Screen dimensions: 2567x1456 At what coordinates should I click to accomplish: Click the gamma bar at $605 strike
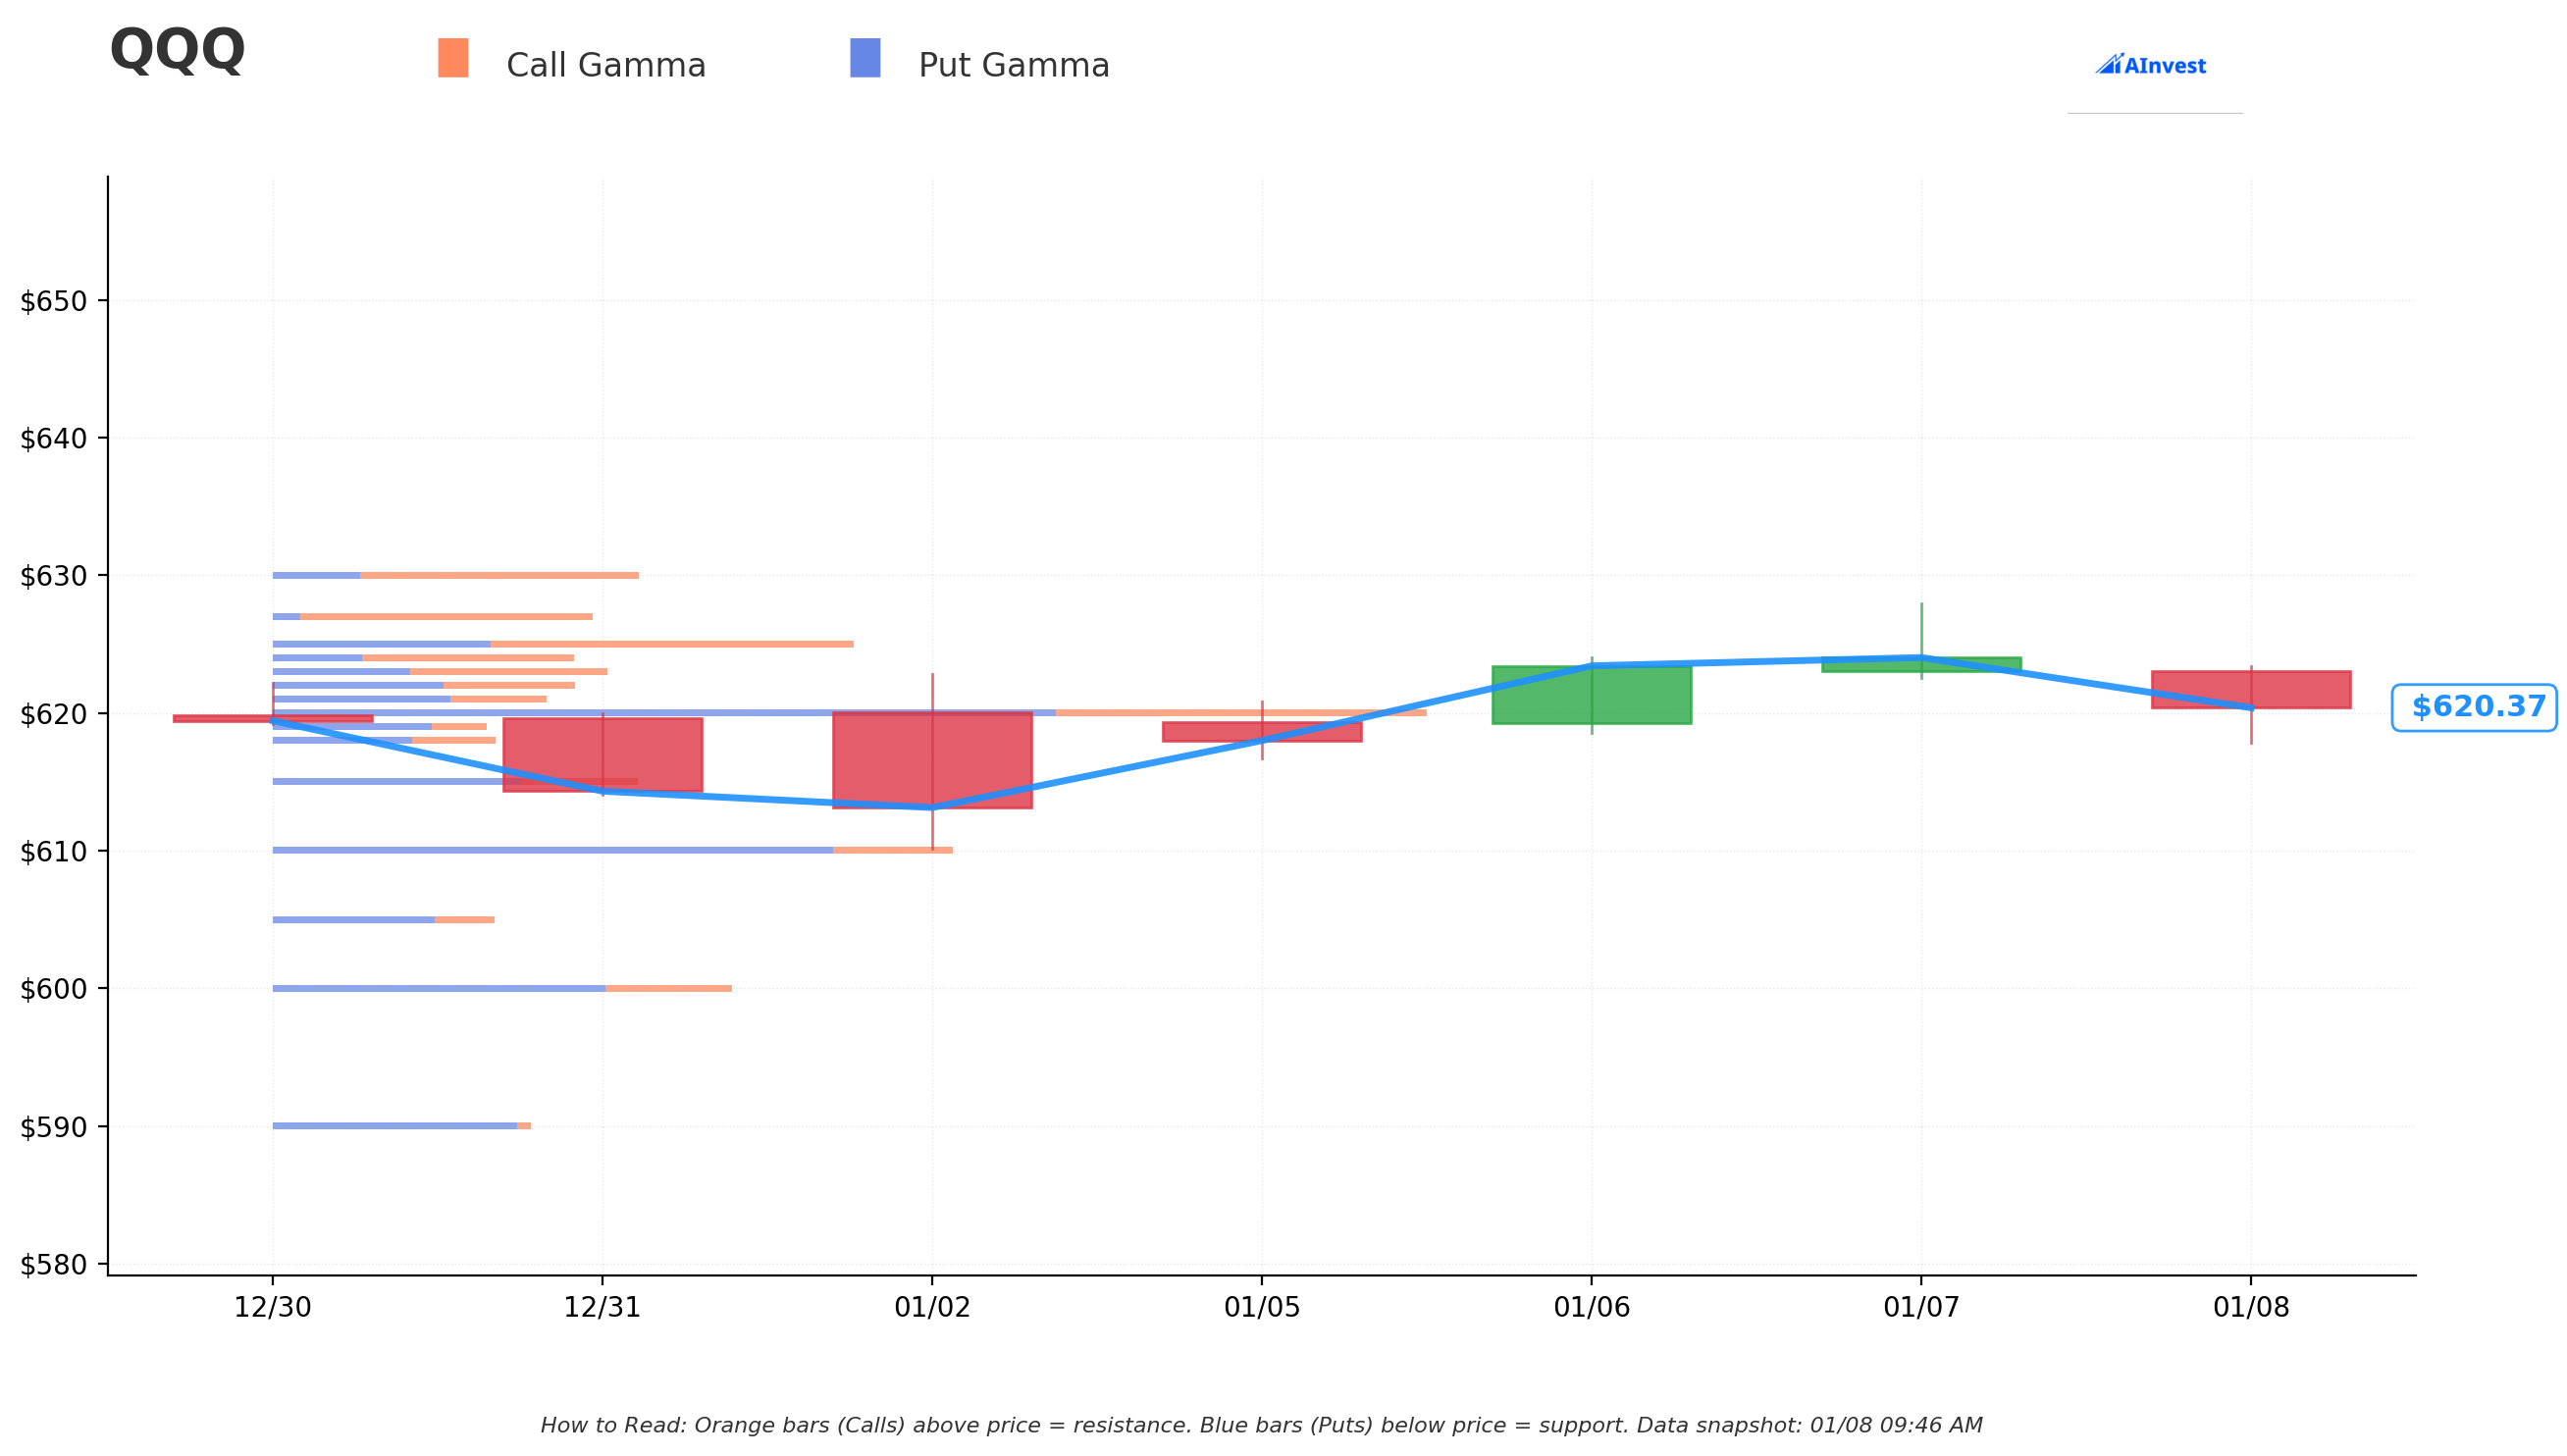coord(383,920)
